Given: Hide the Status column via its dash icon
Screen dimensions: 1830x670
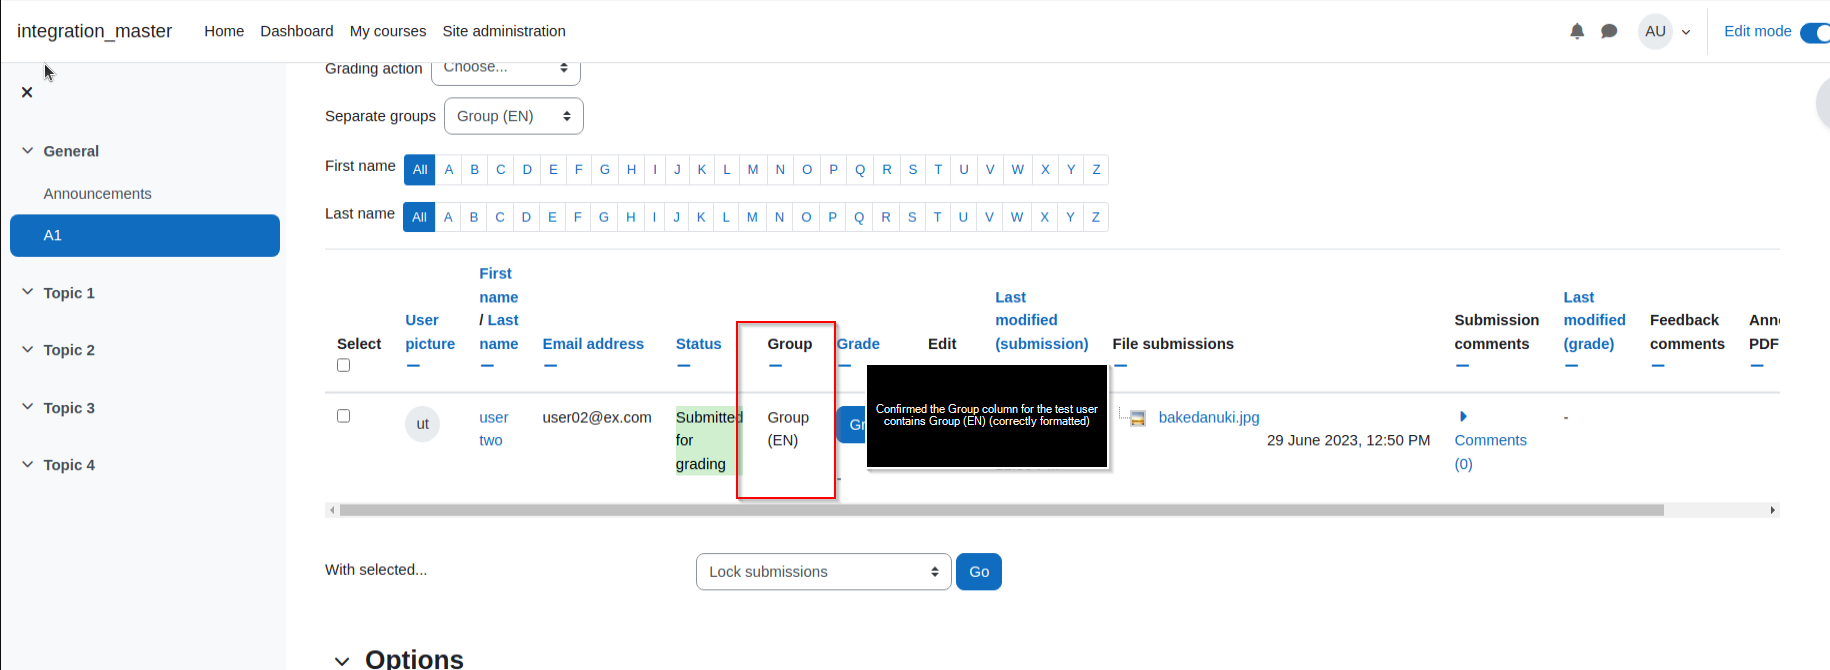Looking at the screenshot, I should [x=683, y=366].
